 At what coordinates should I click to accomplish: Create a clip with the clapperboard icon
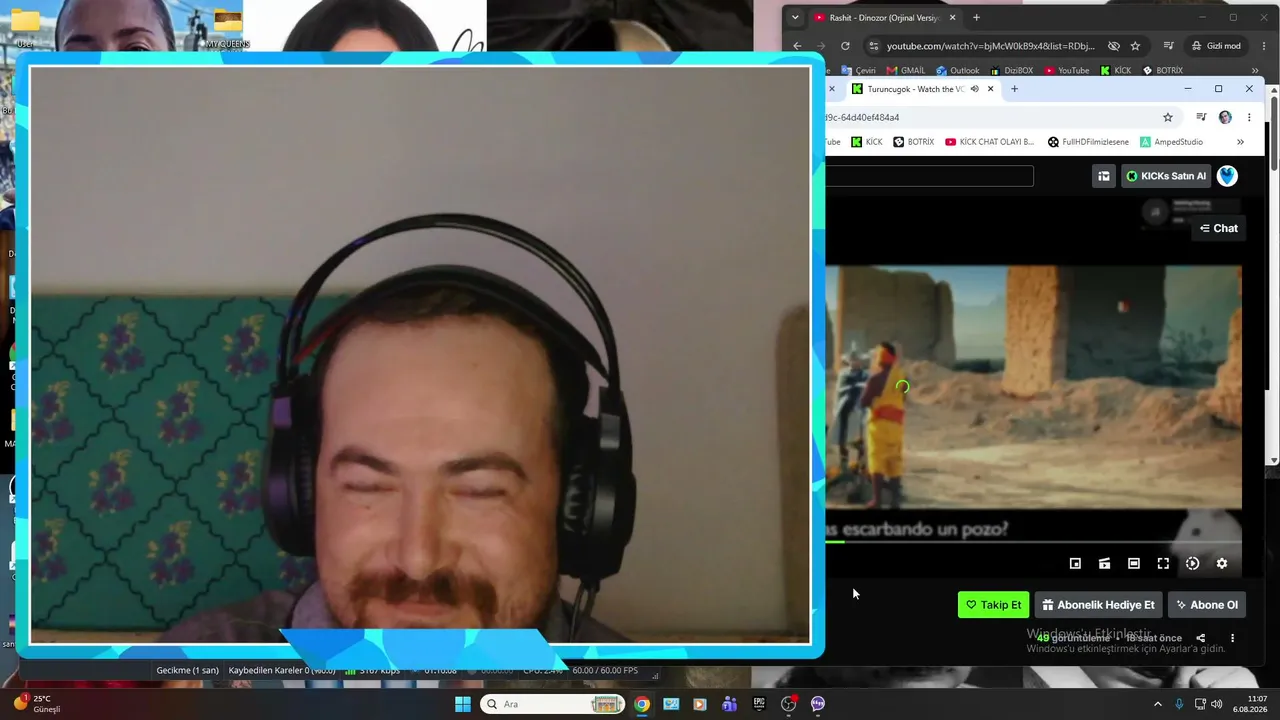pos(1104,563)
